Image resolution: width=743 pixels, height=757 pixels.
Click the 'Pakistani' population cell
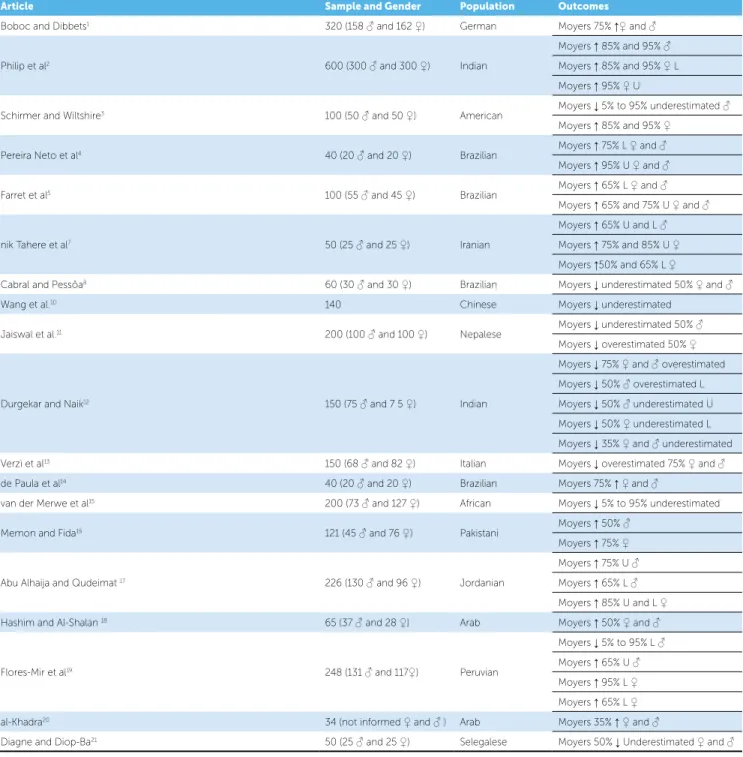(479, 533)
